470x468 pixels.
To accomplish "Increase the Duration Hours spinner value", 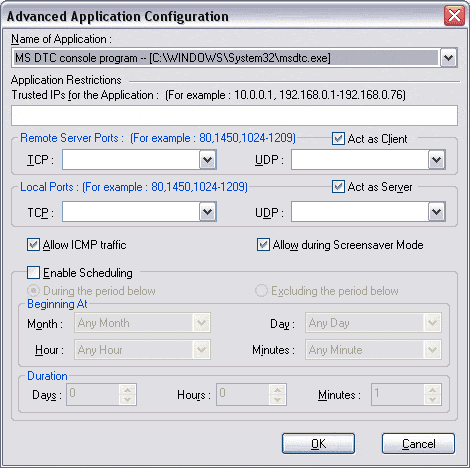I will (x=278, y=389).
